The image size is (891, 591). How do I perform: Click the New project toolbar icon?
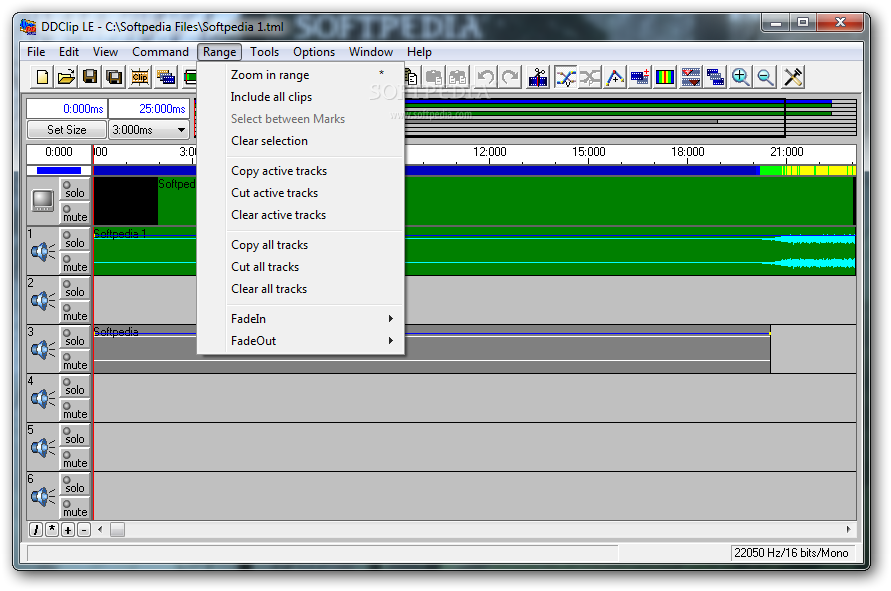point(42,77)
